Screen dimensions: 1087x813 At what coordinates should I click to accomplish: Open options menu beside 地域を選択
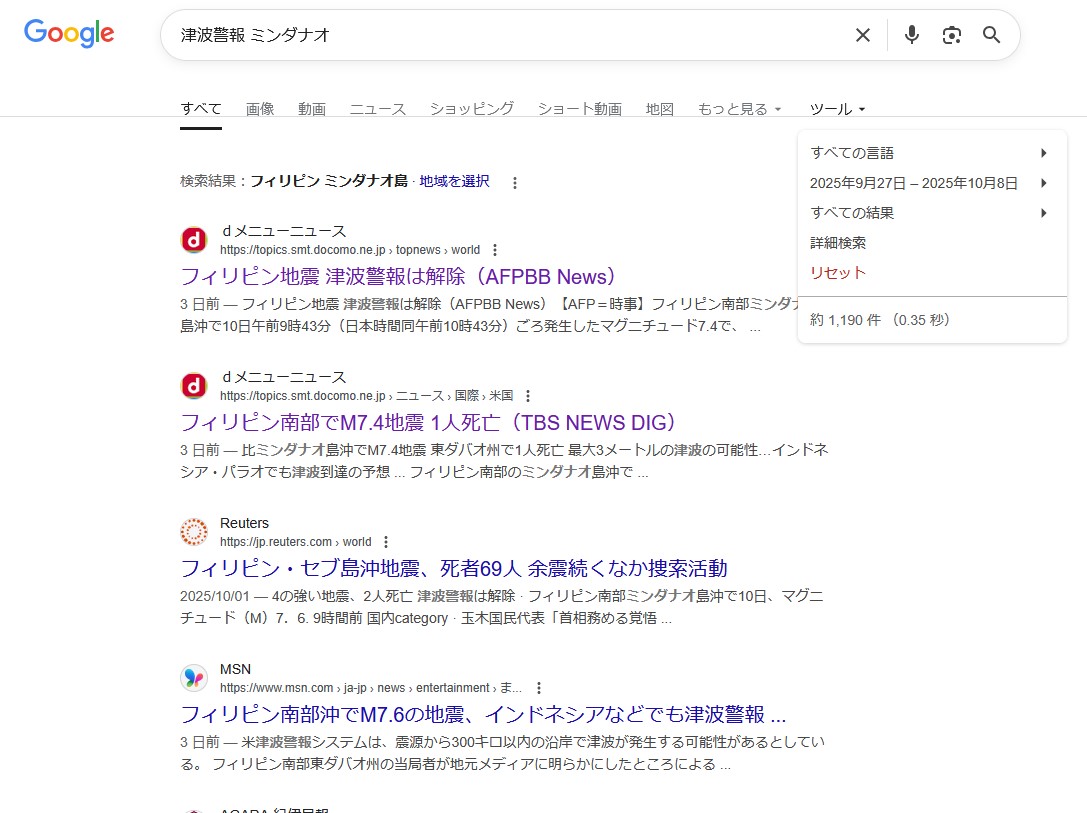pyautogui.click(x=515, y=183)
